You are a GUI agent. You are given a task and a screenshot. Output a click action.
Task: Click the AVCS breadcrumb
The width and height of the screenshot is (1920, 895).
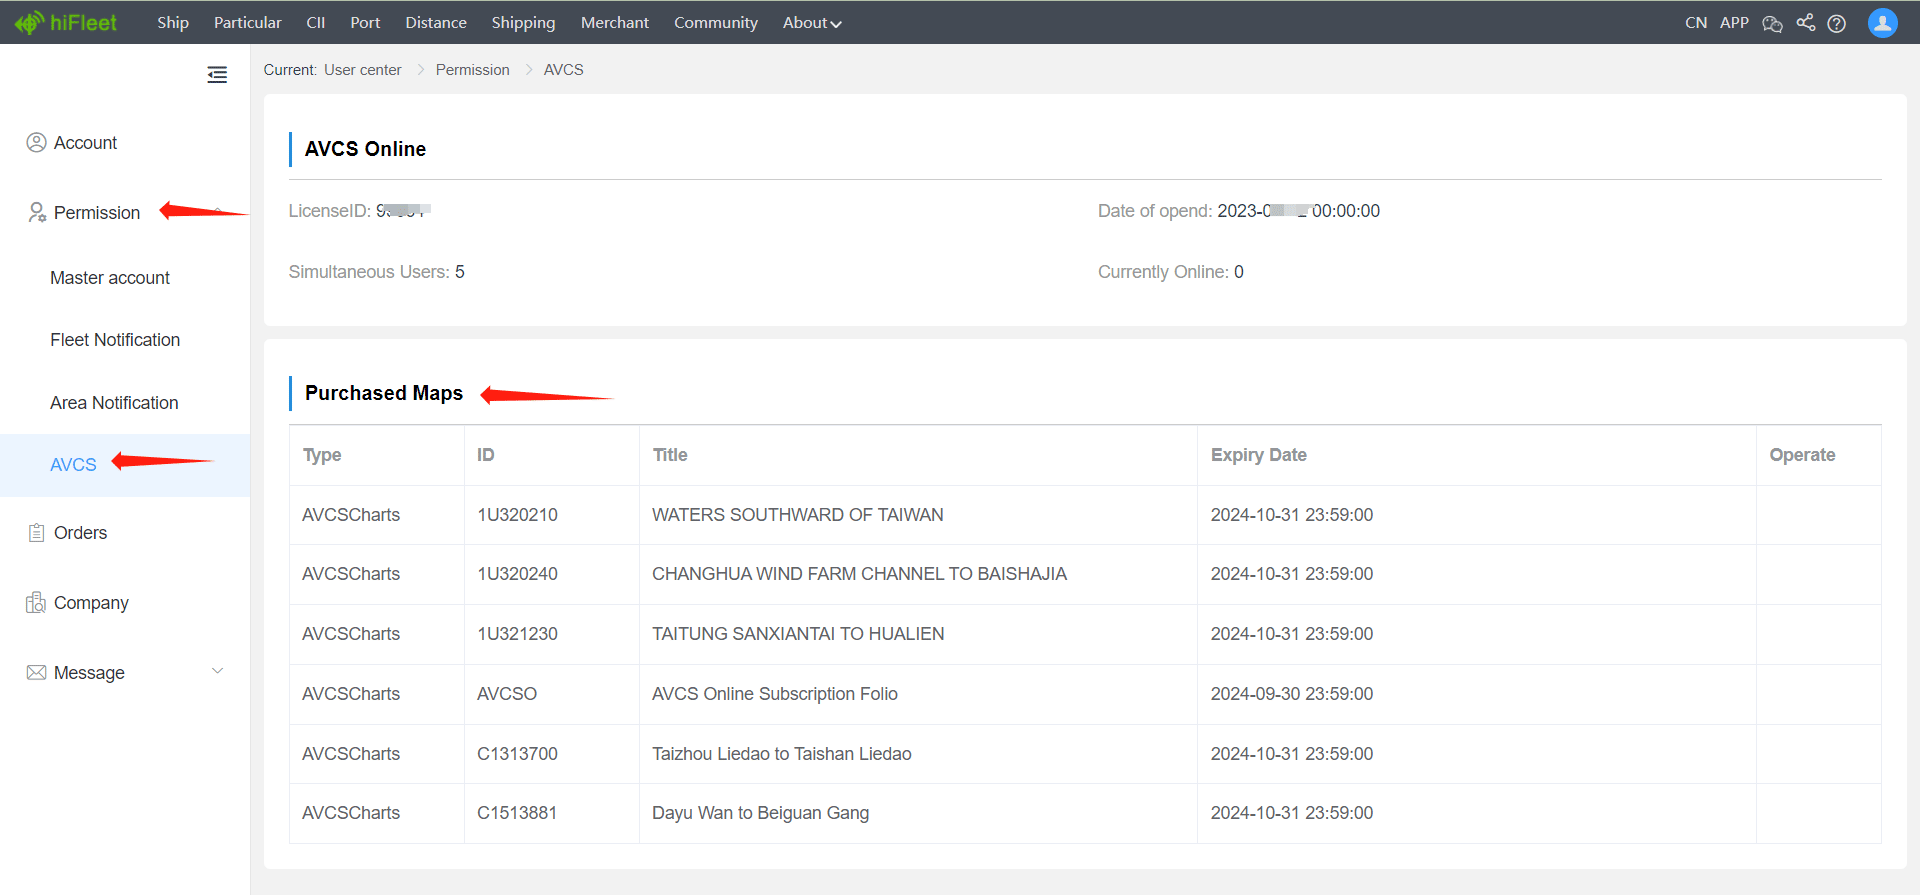564,70
